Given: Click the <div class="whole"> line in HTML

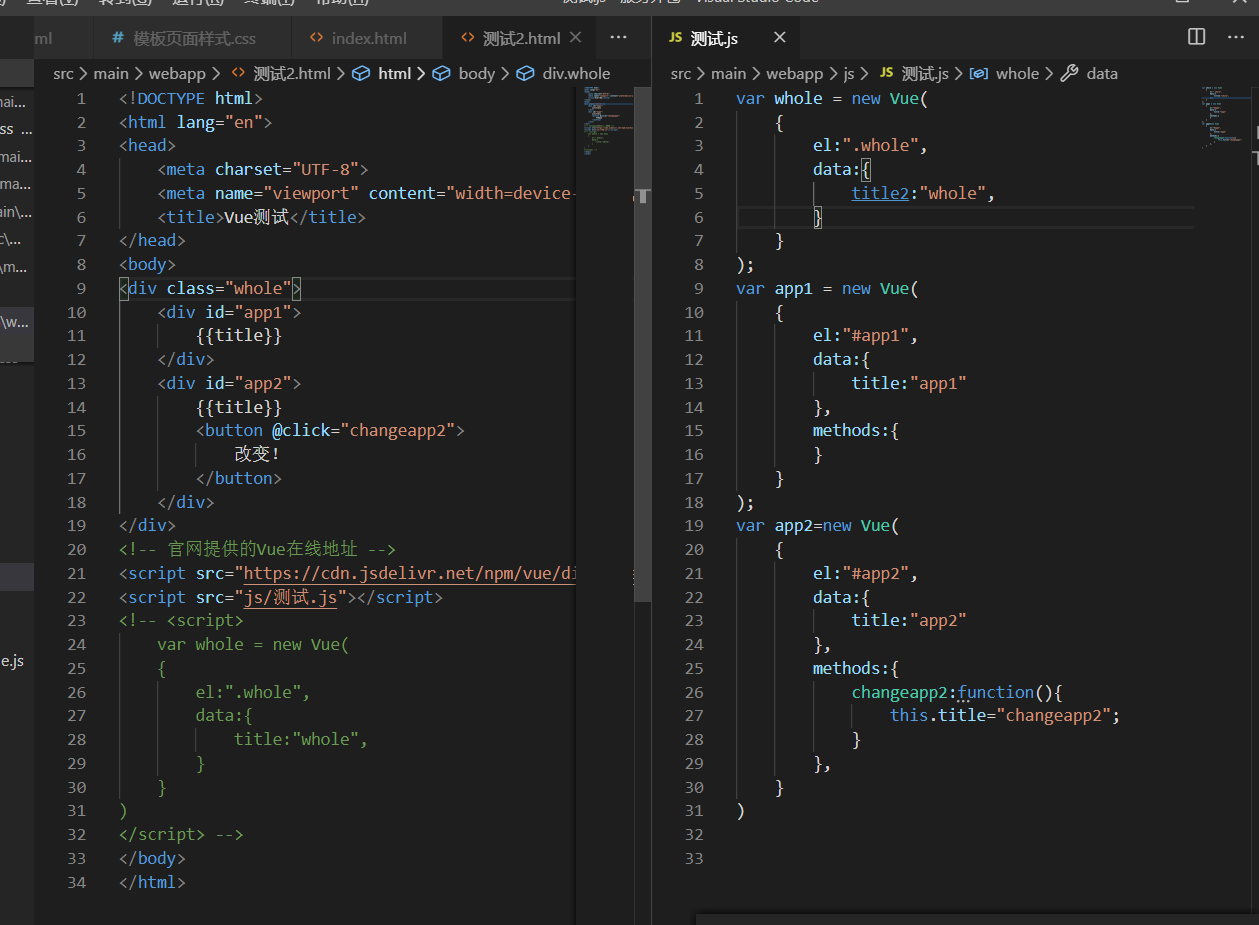Looking at the screenshot, I should click(x=210, y=288).
